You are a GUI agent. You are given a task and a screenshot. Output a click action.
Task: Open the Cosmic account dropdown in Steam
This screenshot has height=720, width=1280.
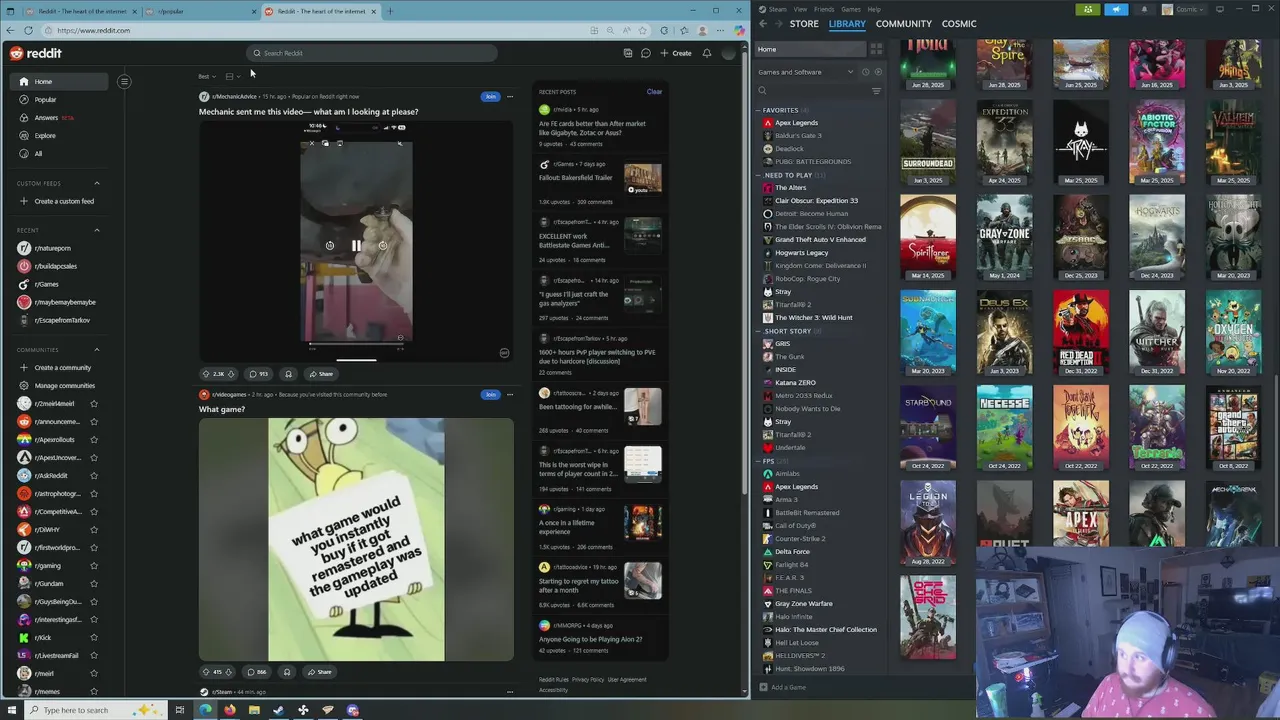pyautogui.click(x=1186, y=10)
